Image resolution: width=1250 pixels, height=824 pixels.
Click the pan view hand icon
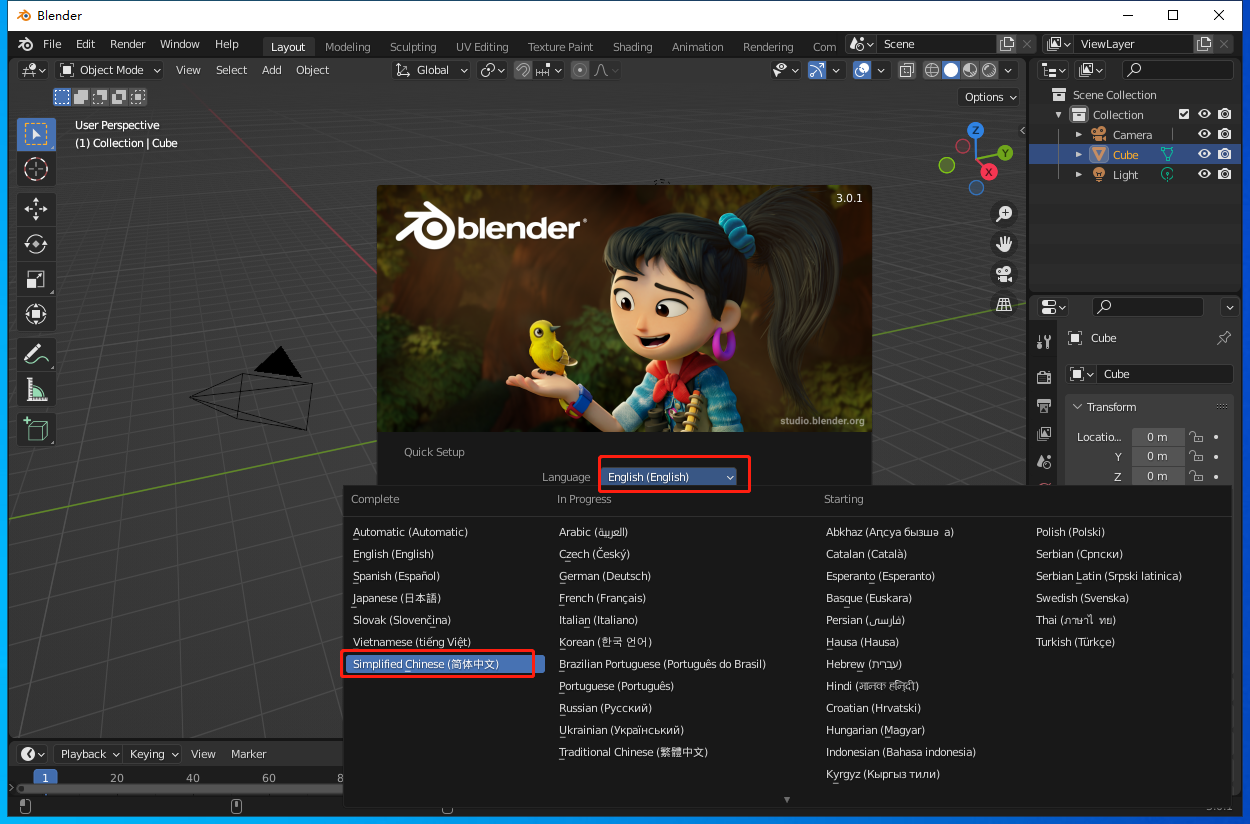pos(1004,243)
